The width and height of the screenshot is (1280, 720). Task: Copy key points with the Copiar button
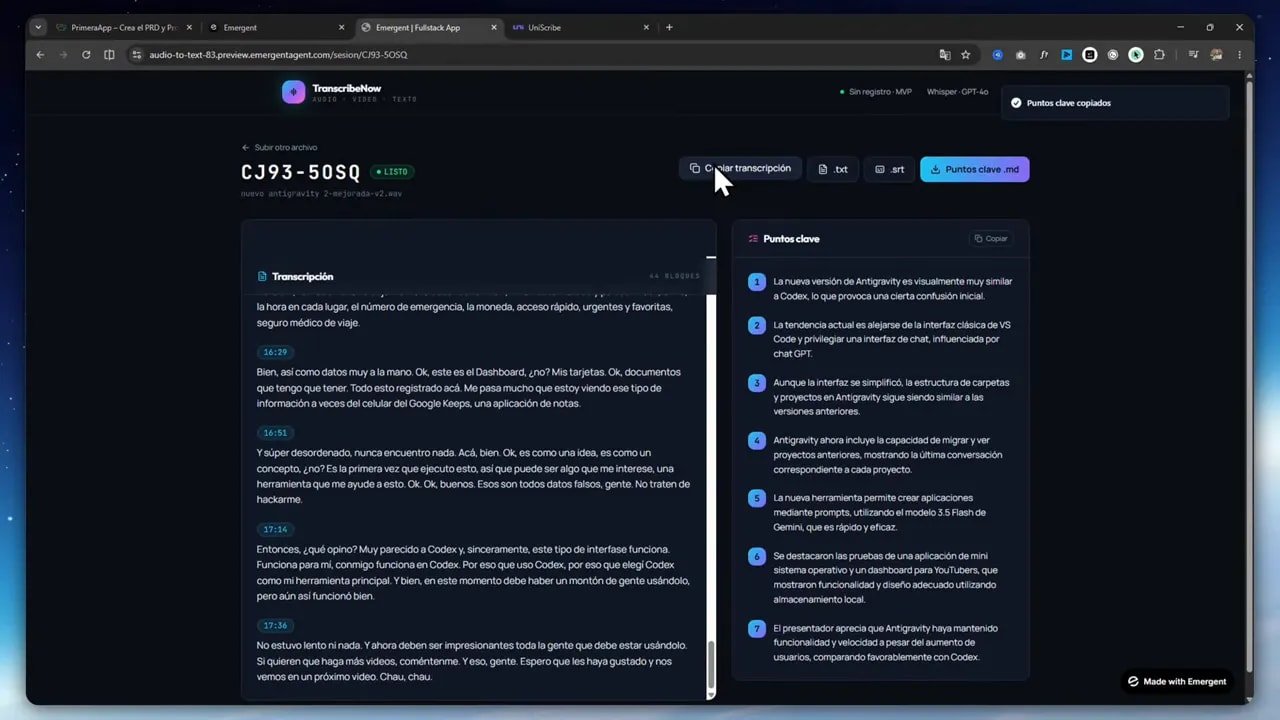[x=990, y=239]
